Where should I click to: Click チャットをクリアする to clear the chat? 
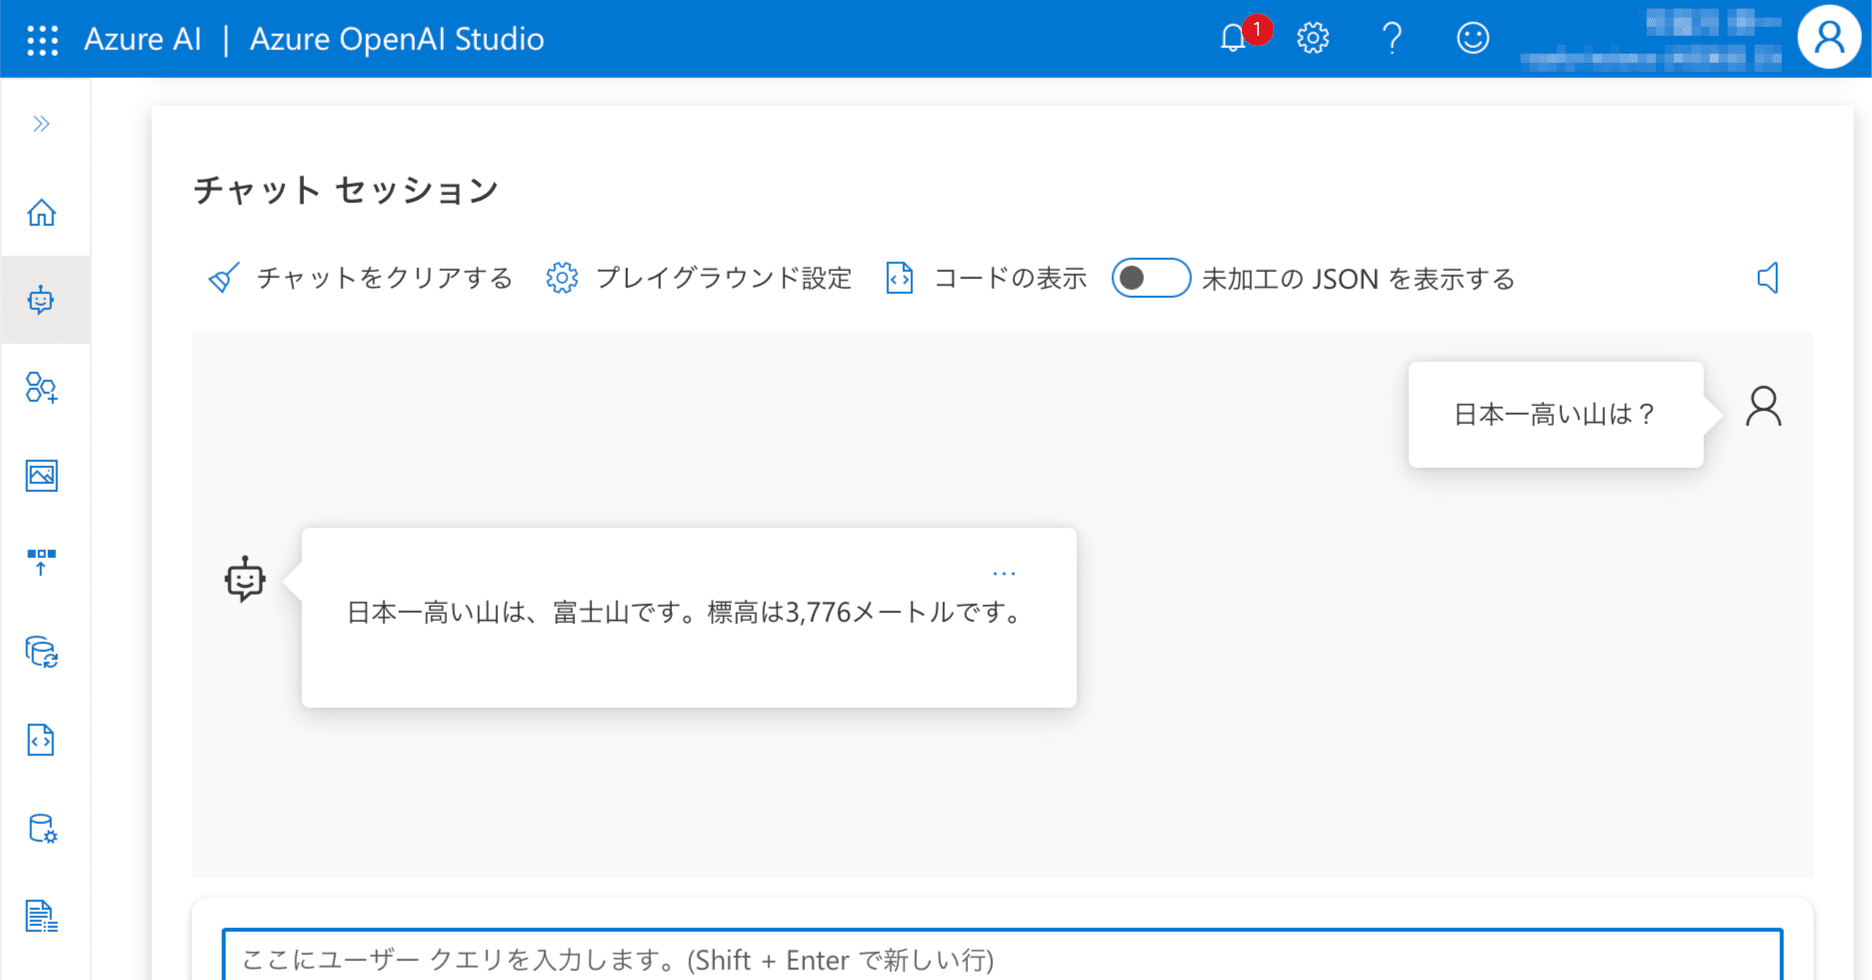383,278
